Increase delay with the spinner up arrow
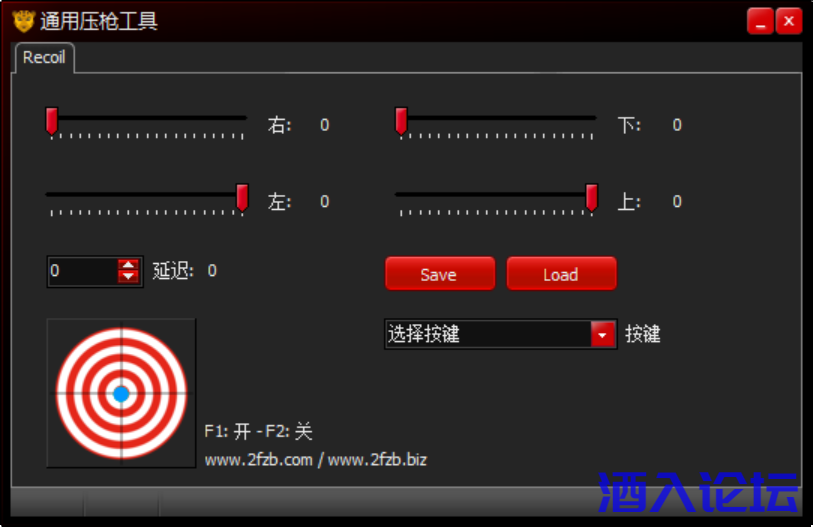The width and height of the screenshot is (813, 527). coord(128,265)
